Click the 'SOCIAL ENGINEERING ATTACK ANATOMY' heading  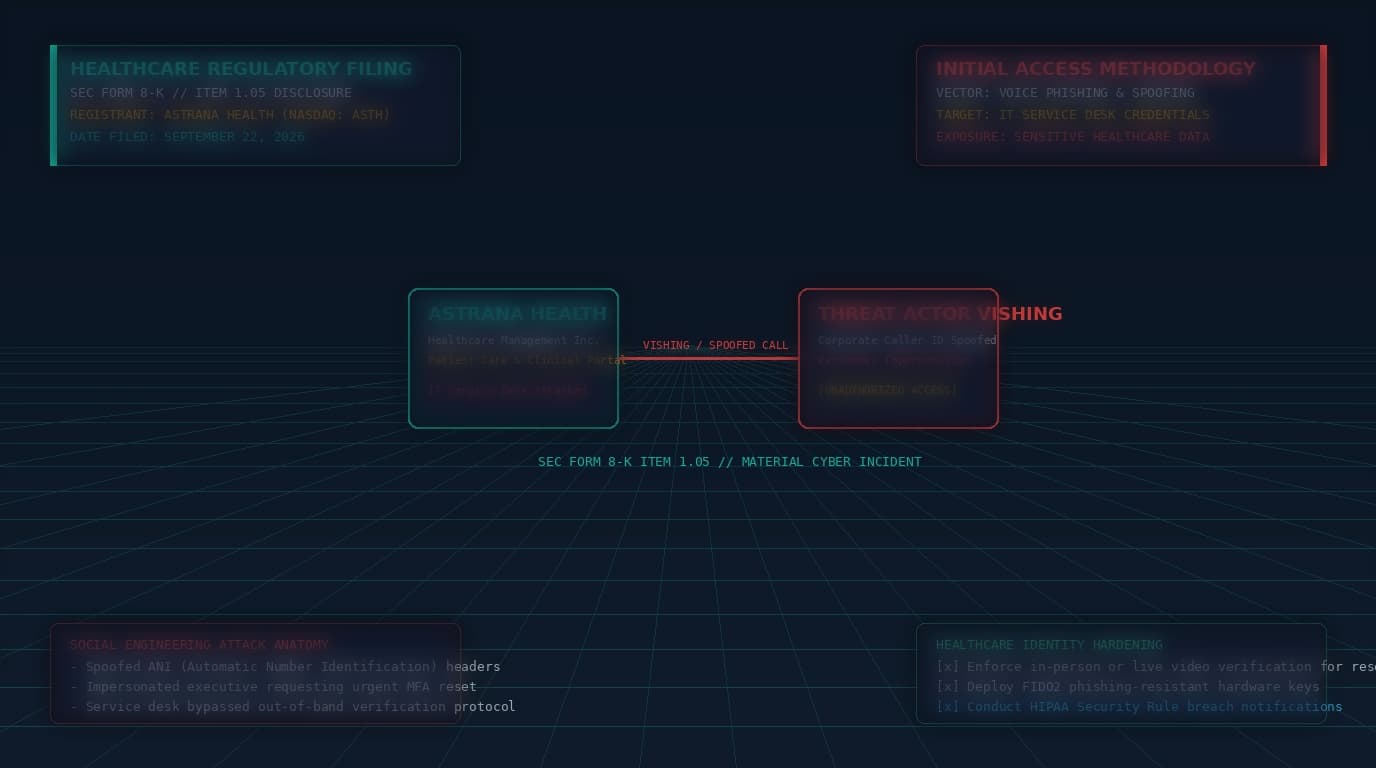click(199, 645)
